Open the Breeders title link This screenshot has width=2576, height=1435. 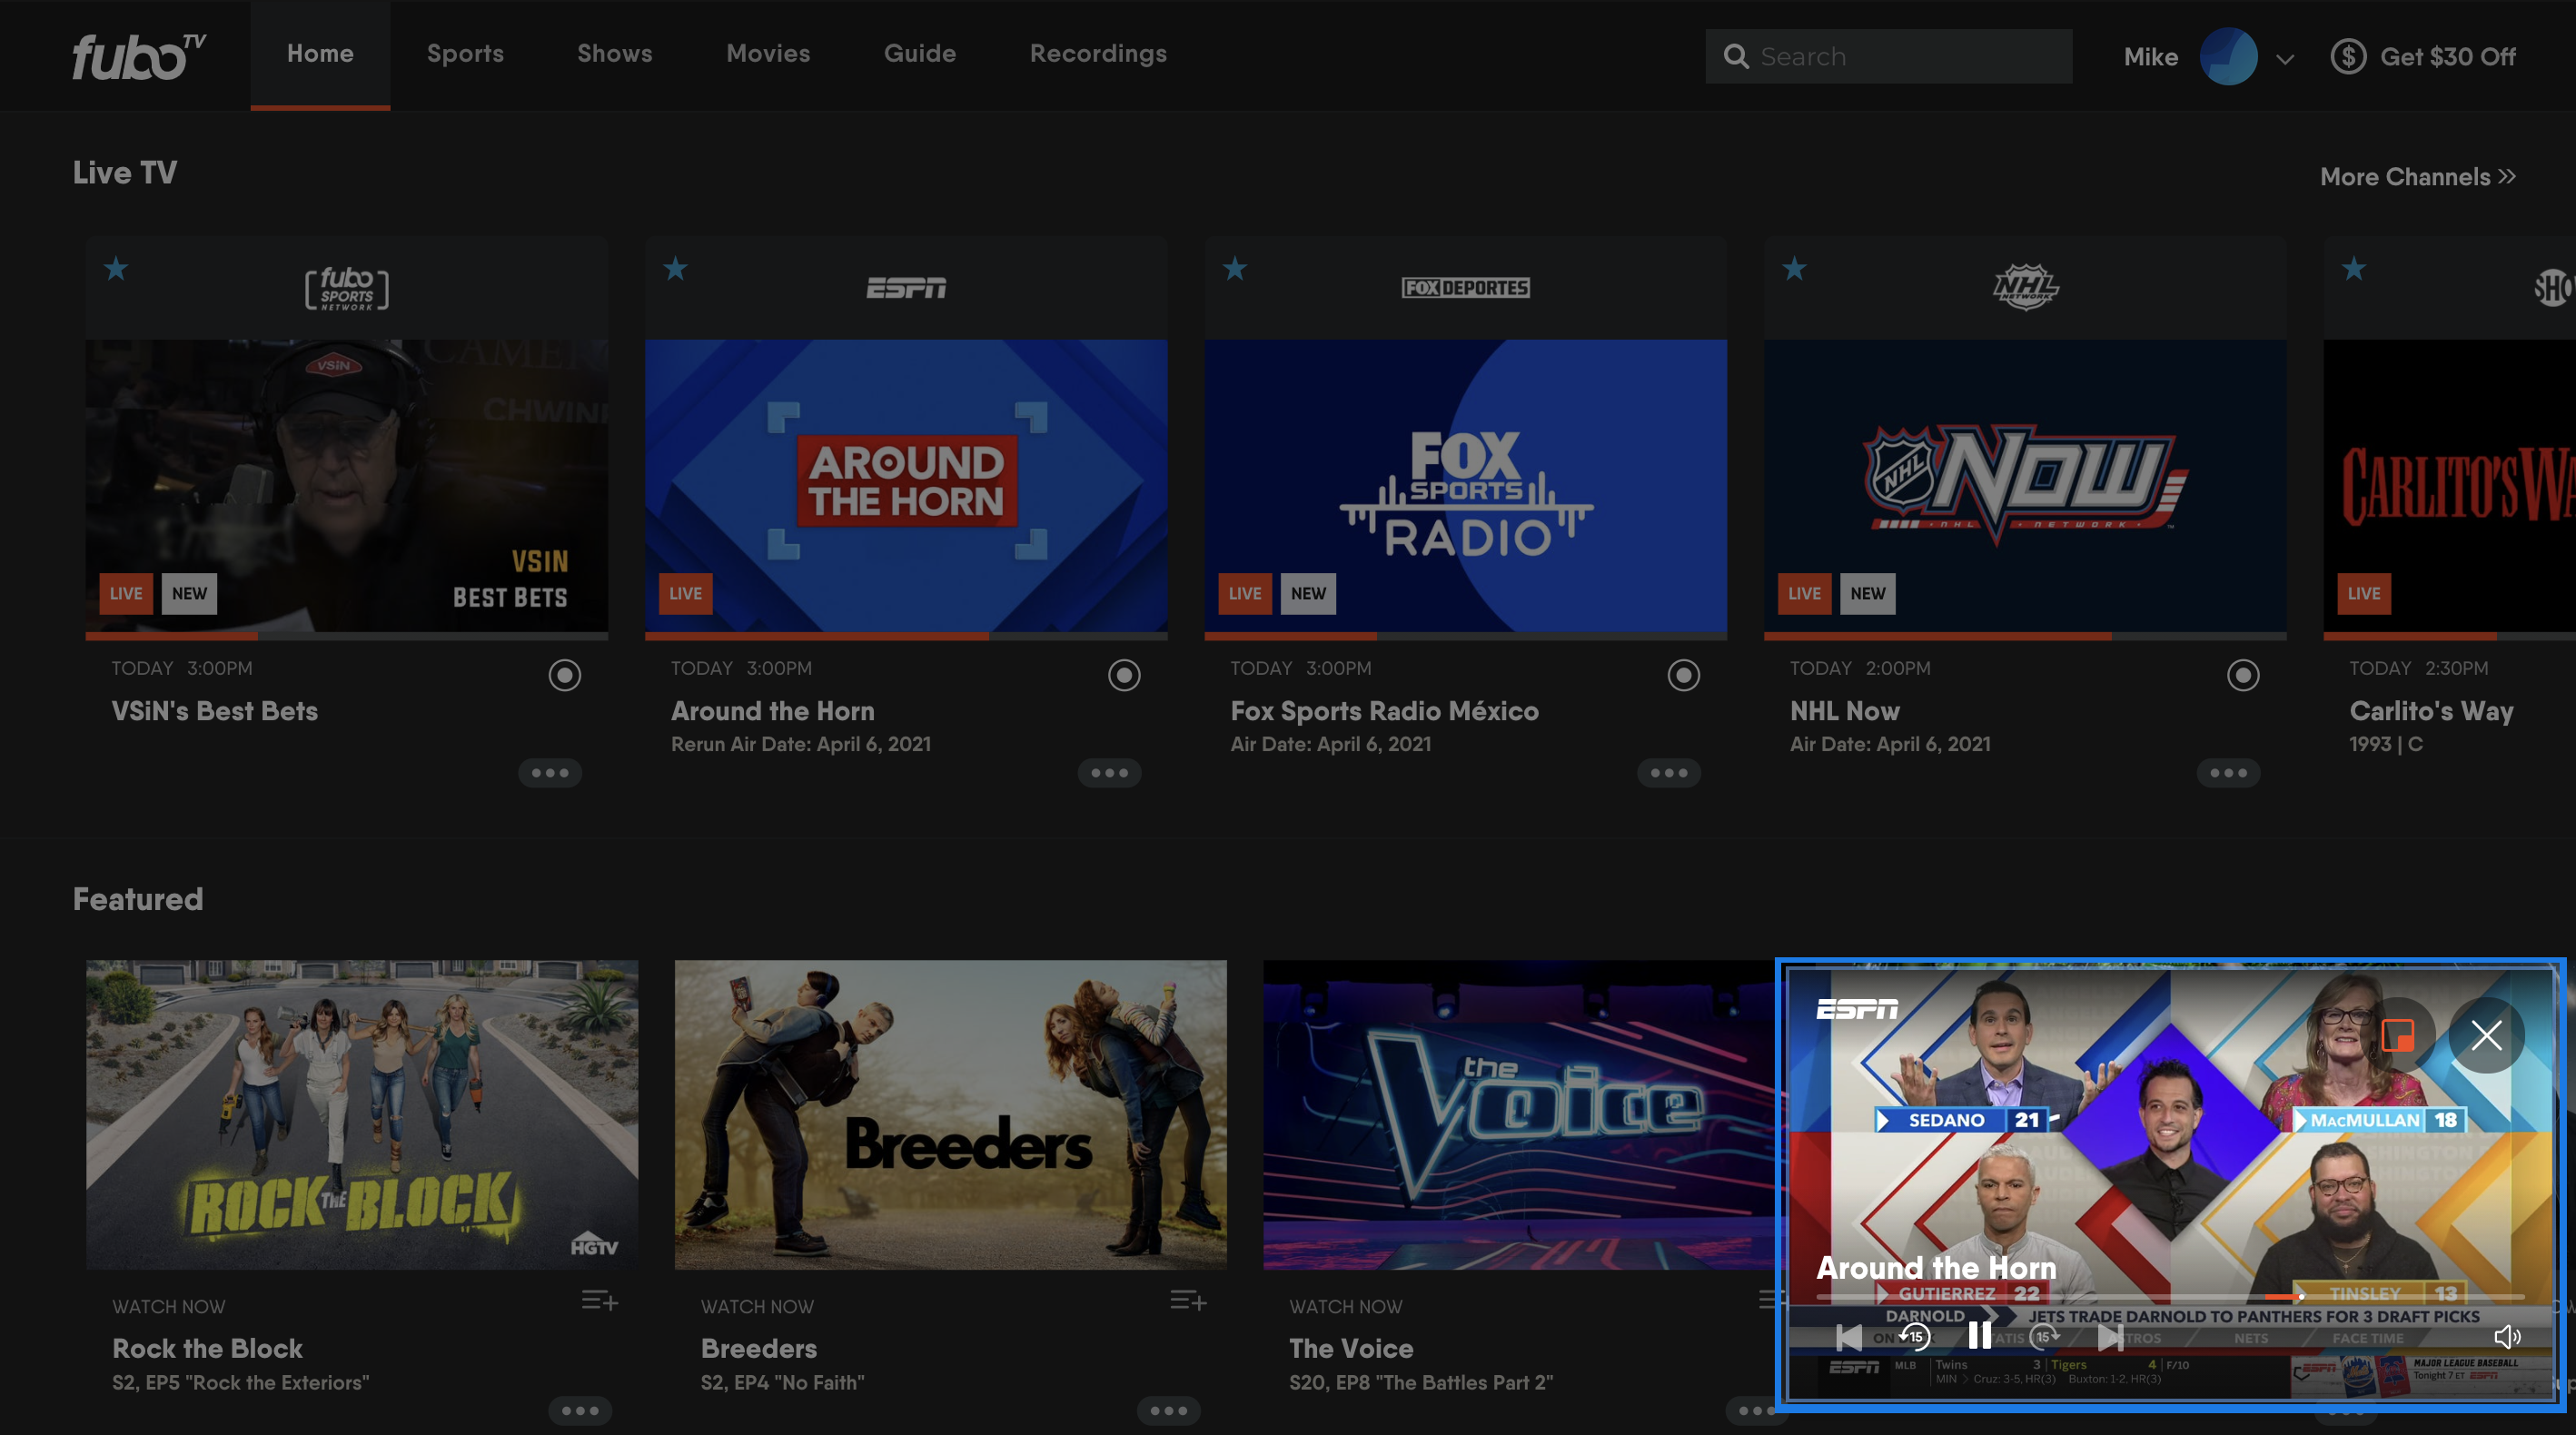759,1348
